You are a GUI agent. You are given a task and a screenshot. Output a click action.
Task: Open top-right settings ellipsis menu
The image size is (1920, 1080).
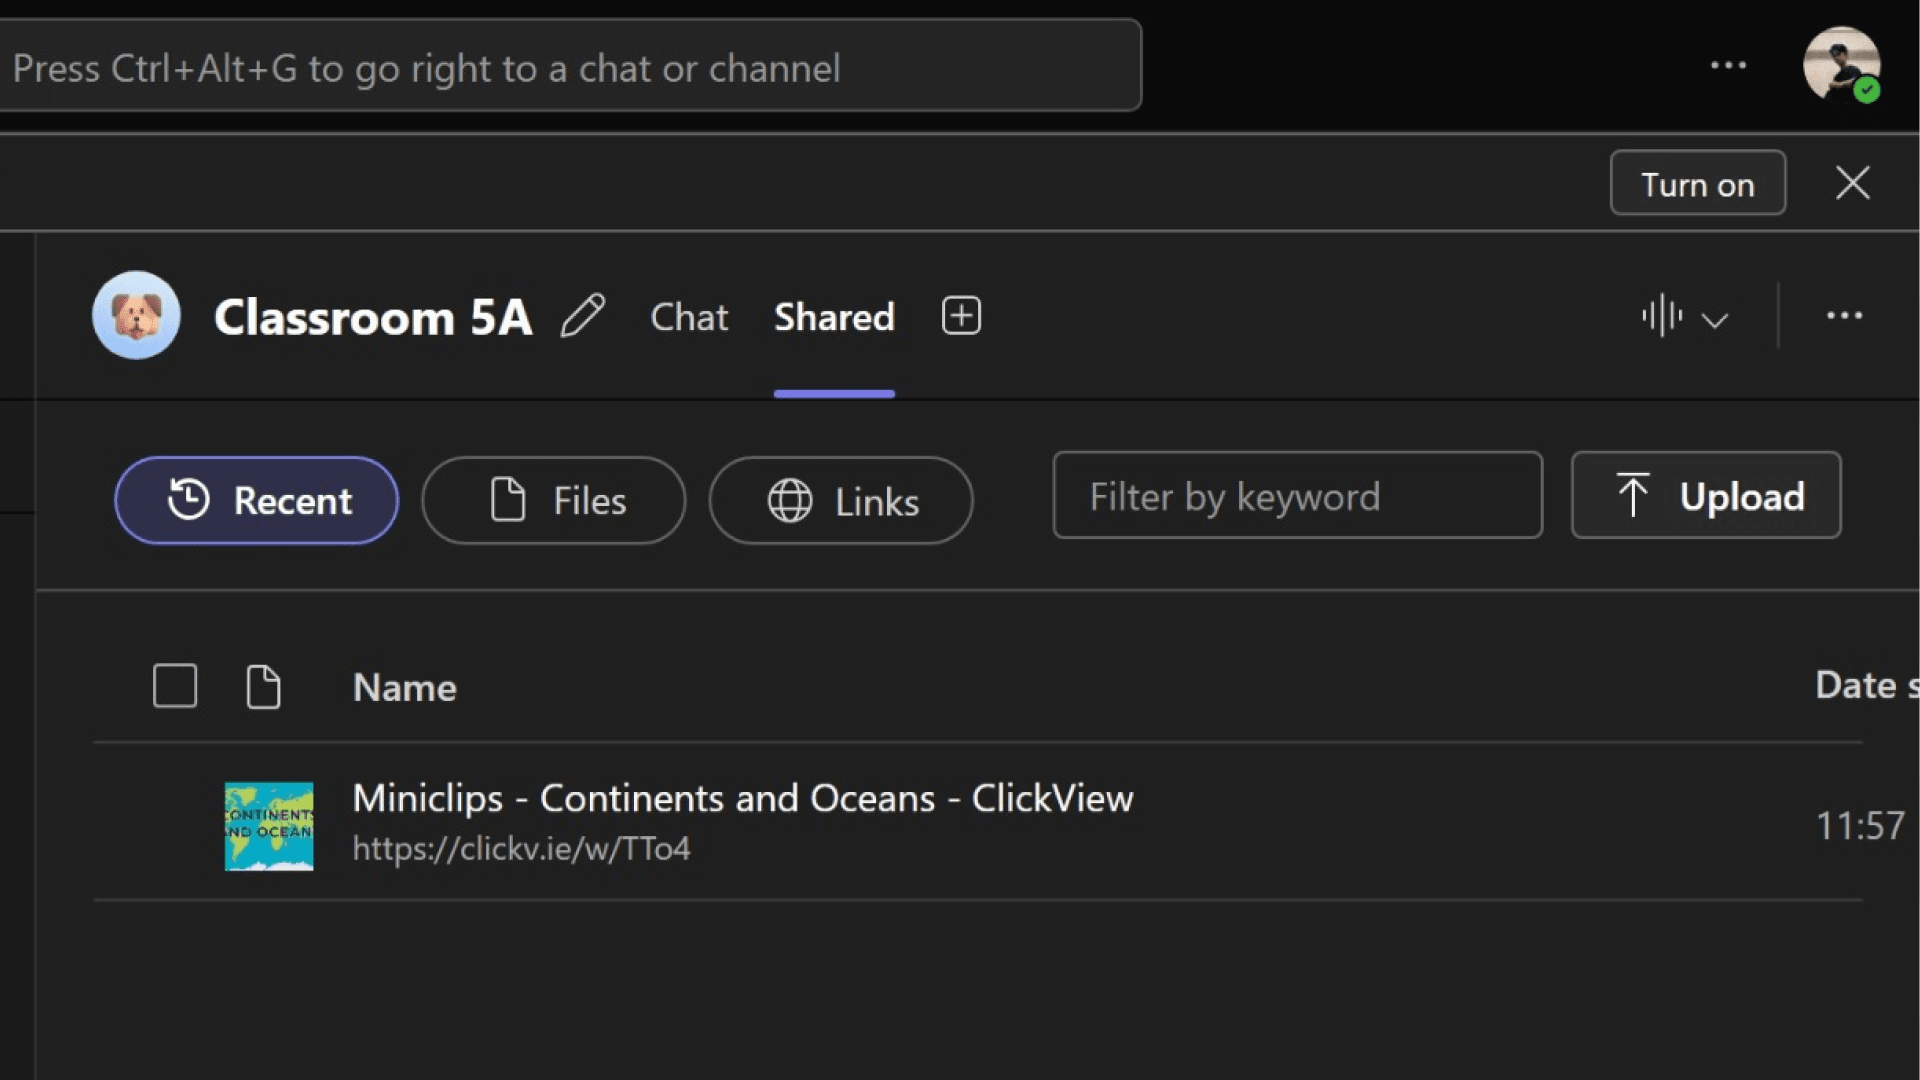pos(1729,65)
